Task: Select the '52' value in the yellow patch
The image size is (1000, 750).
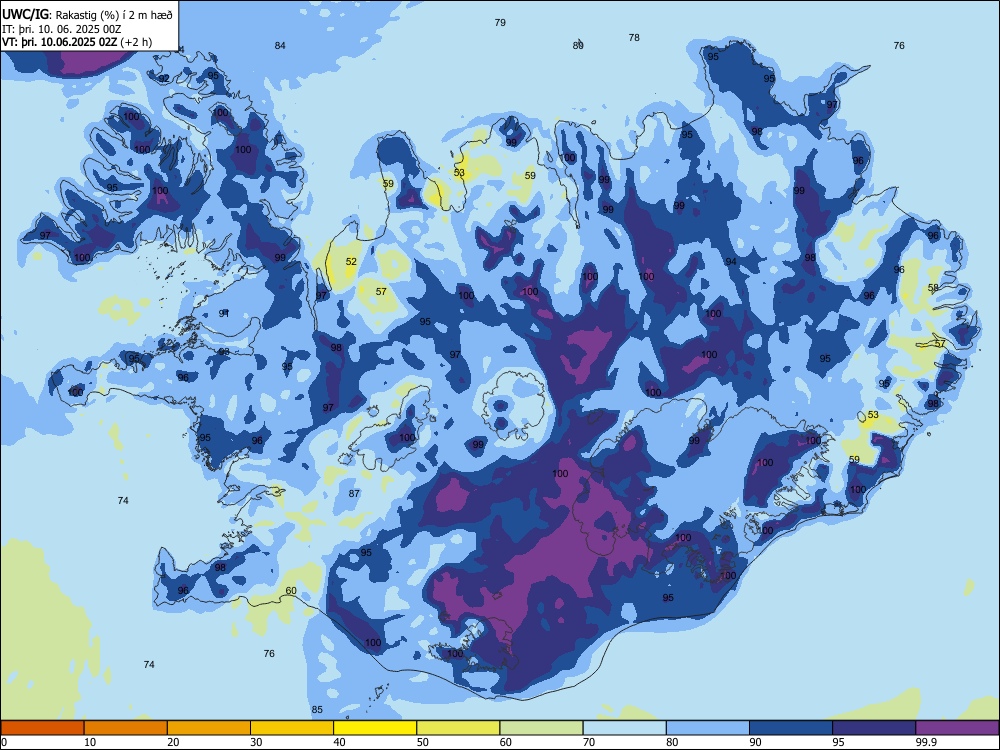Action: (x=351, y=261)
